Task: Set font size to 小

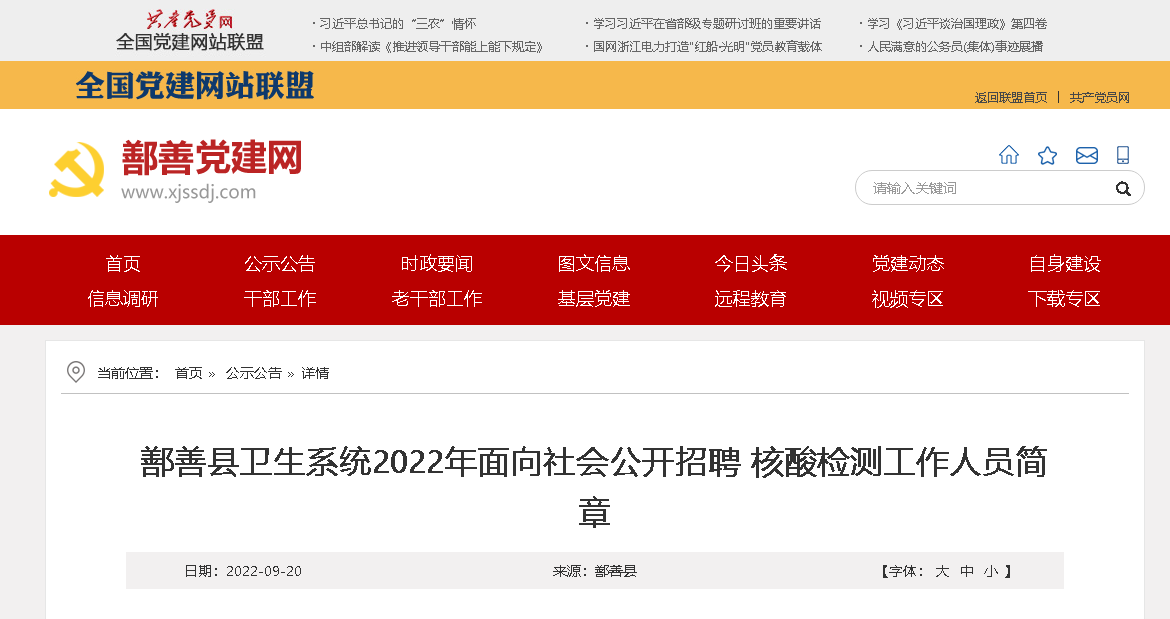Action: (x=991, y=571)
